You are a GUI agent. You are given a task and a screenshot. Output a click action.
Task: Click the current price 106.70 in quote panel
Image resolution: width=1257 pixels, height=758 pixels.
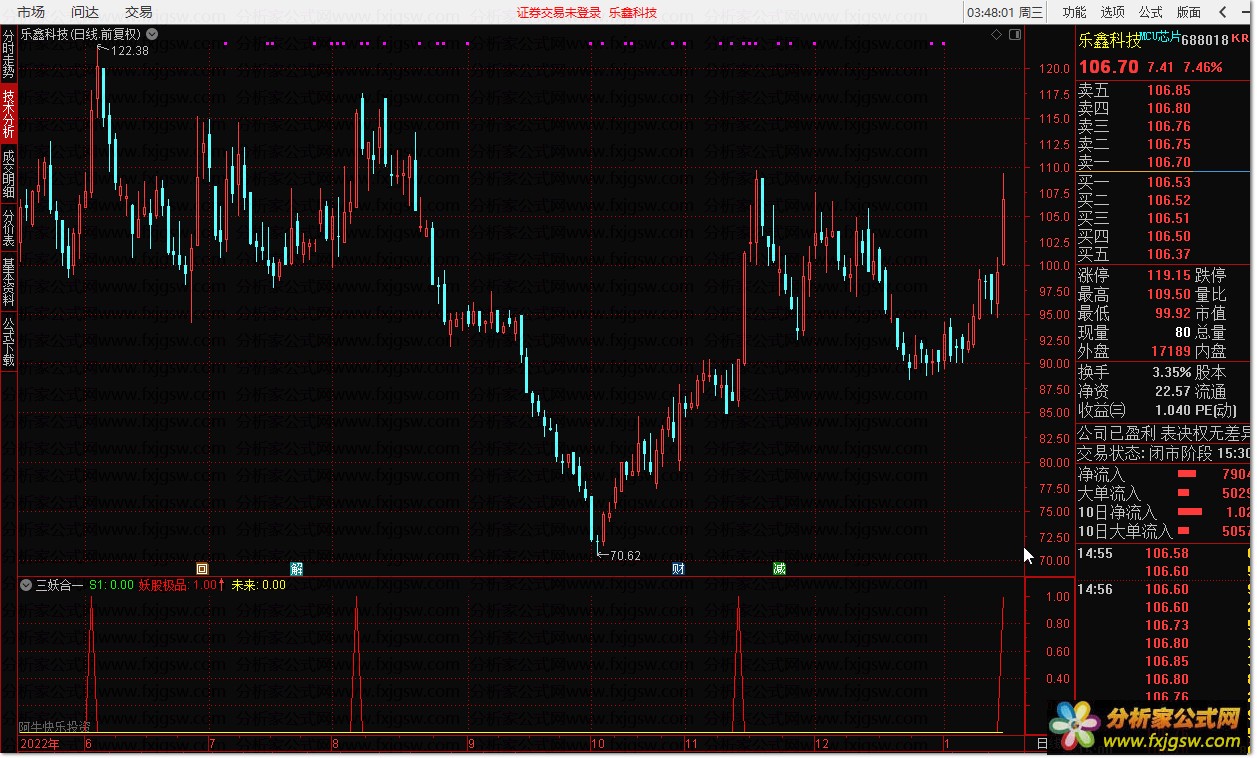point(1107,67)
